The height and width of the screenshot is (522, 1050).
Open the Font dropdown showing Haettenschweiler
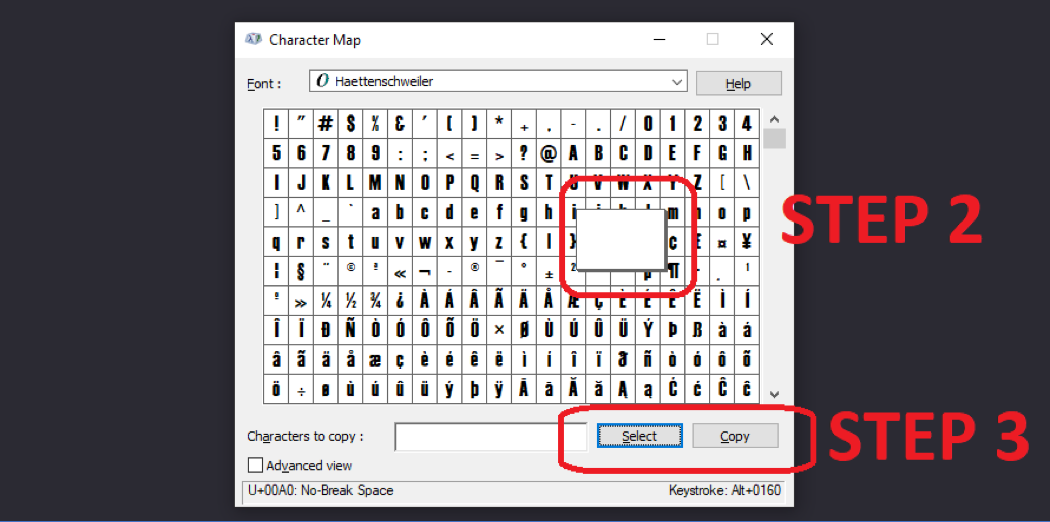tap(498, 82)
